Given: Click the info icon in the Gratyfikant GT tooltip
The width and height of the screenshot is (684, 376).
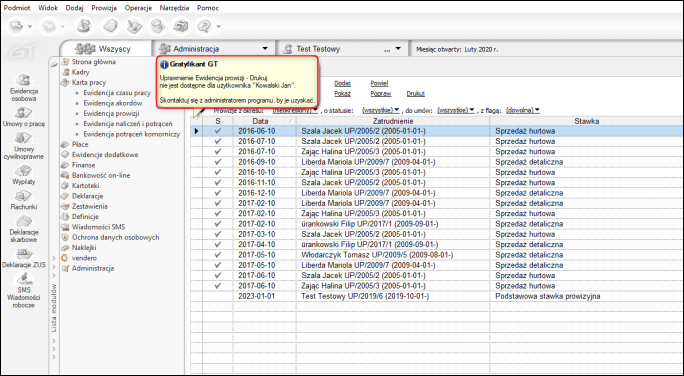Looking at the screenshot, I should coord(164,65).
